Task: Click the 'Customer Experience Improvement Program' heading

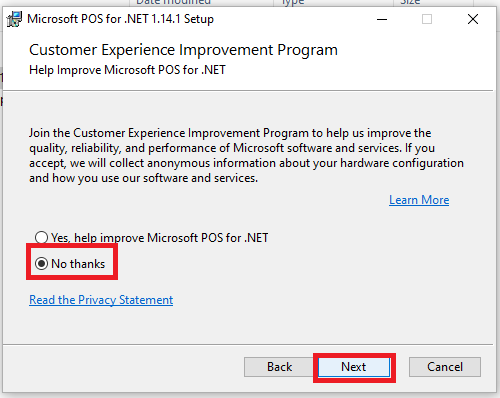Action: tap(183, 50)
